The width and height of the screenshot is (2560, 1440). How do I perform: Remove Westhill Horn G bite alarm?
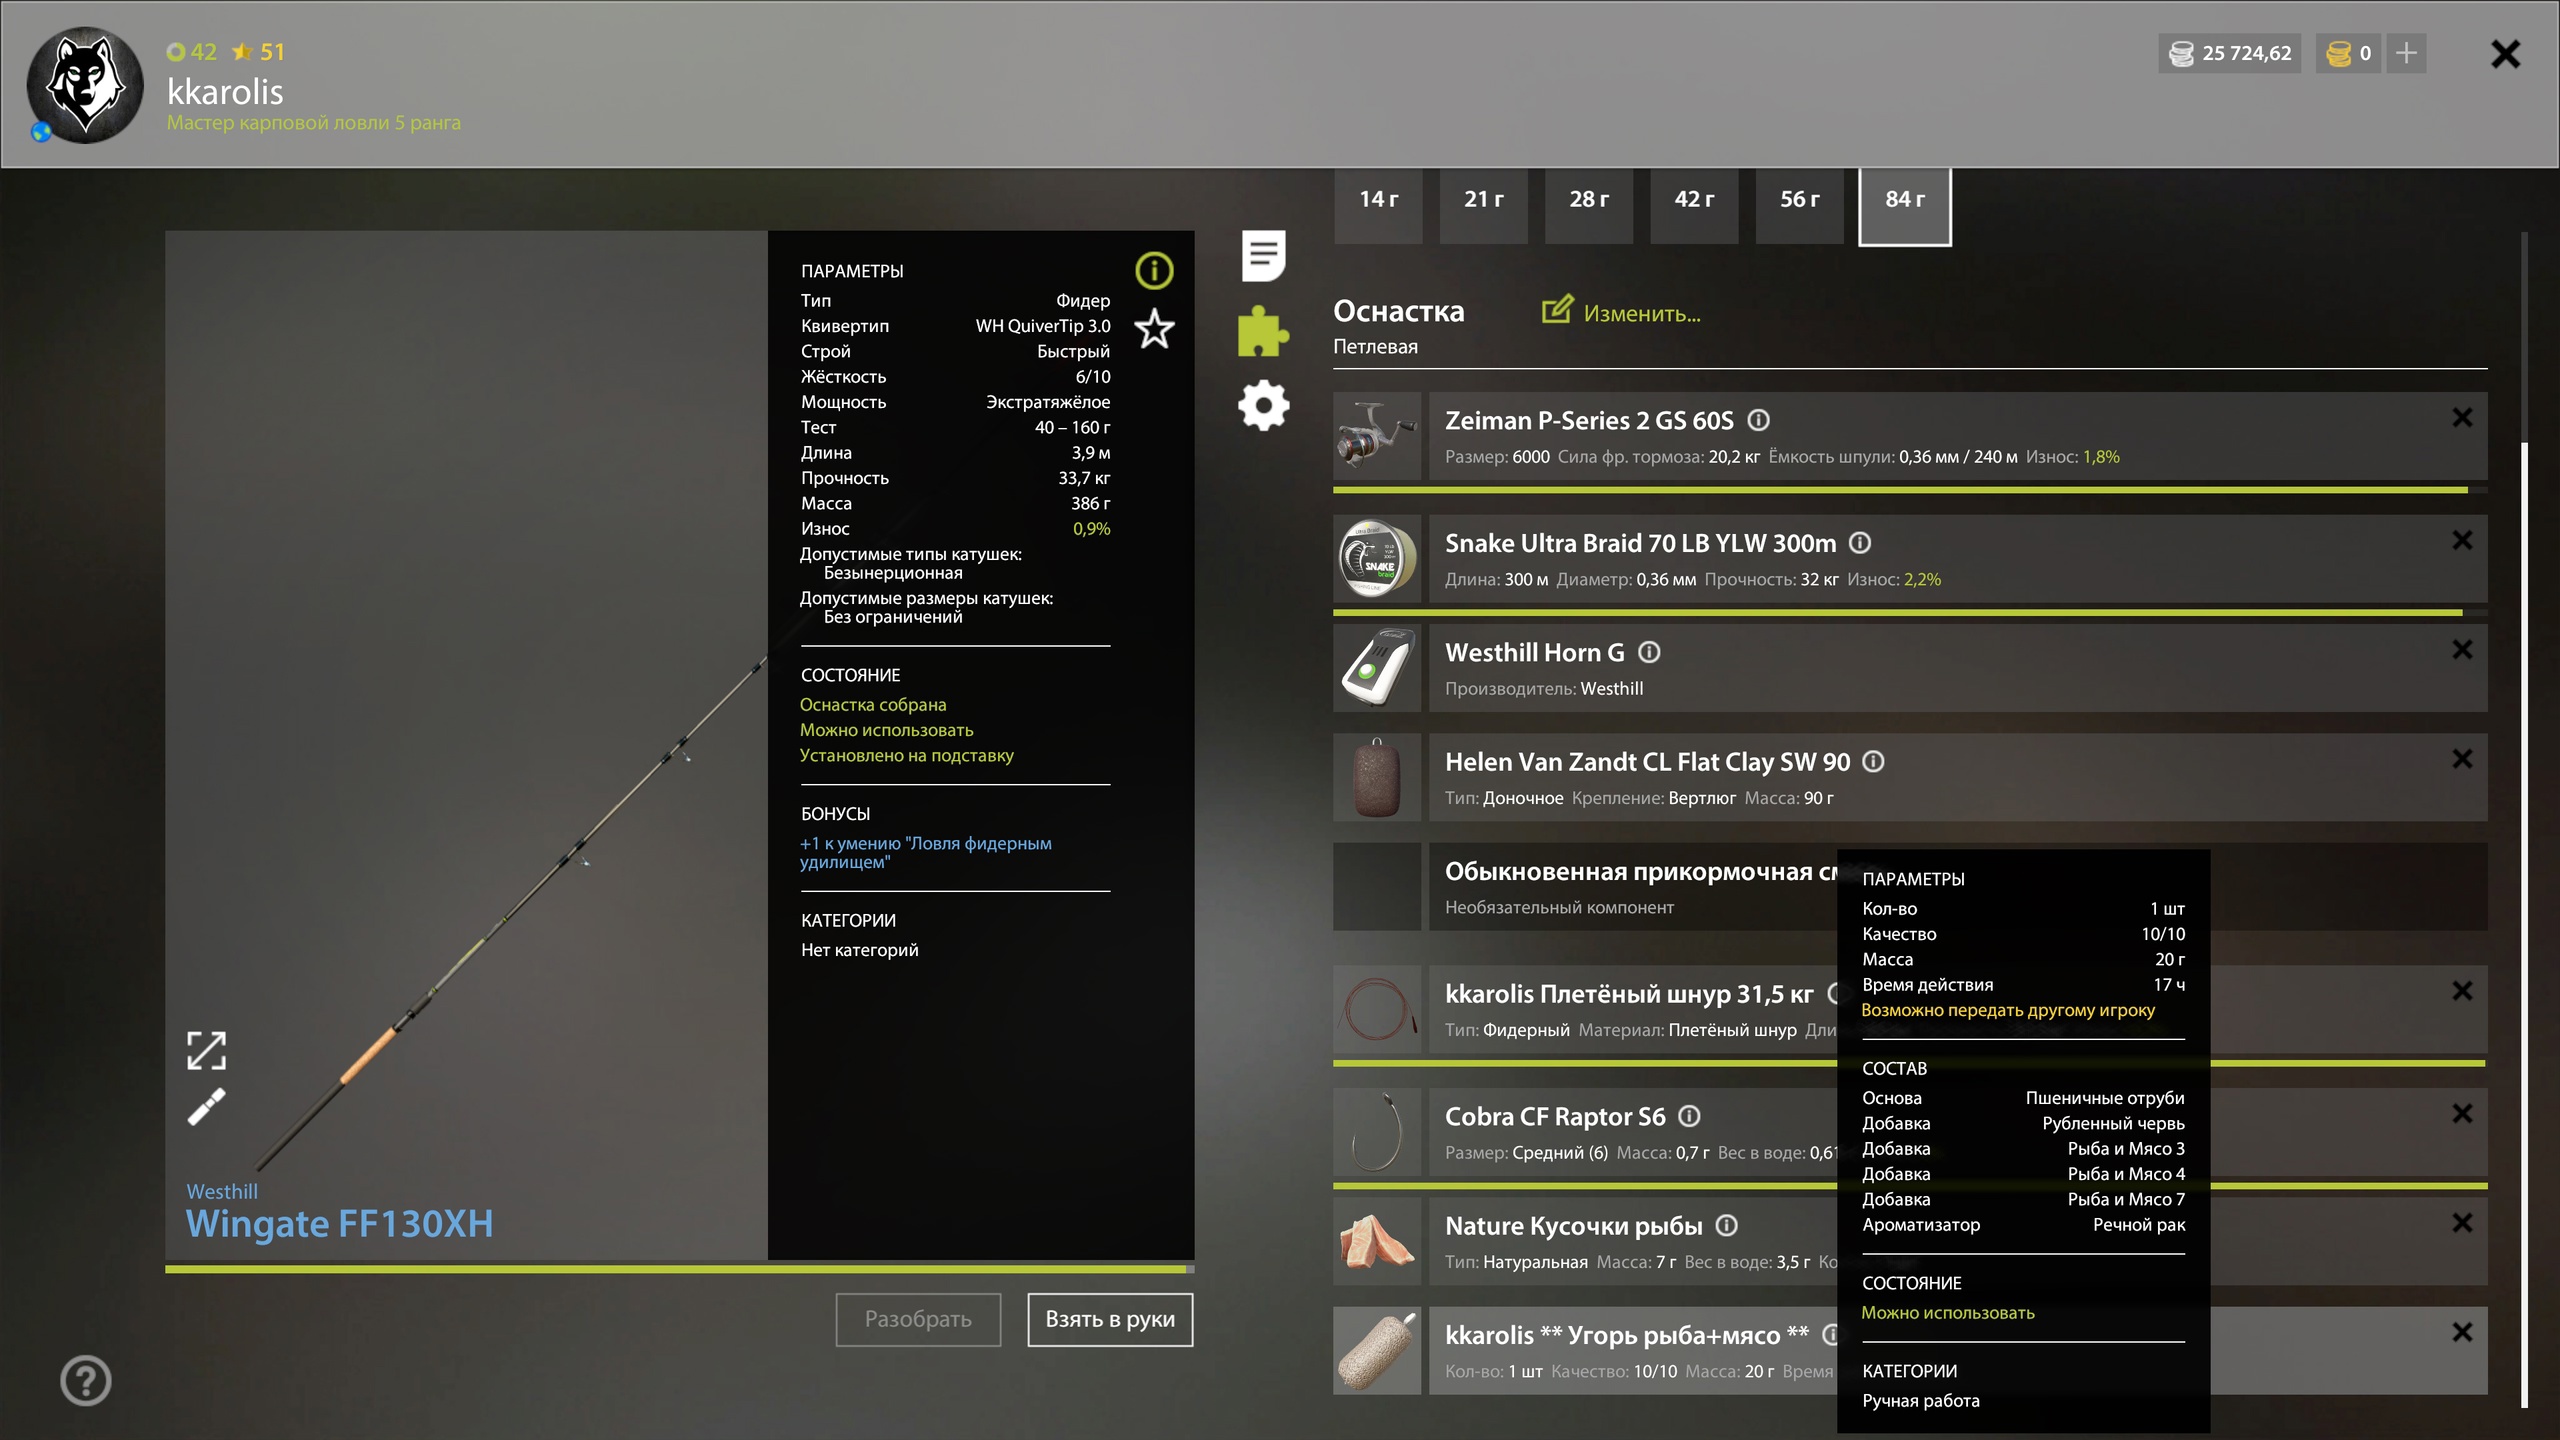[2462, 650]
